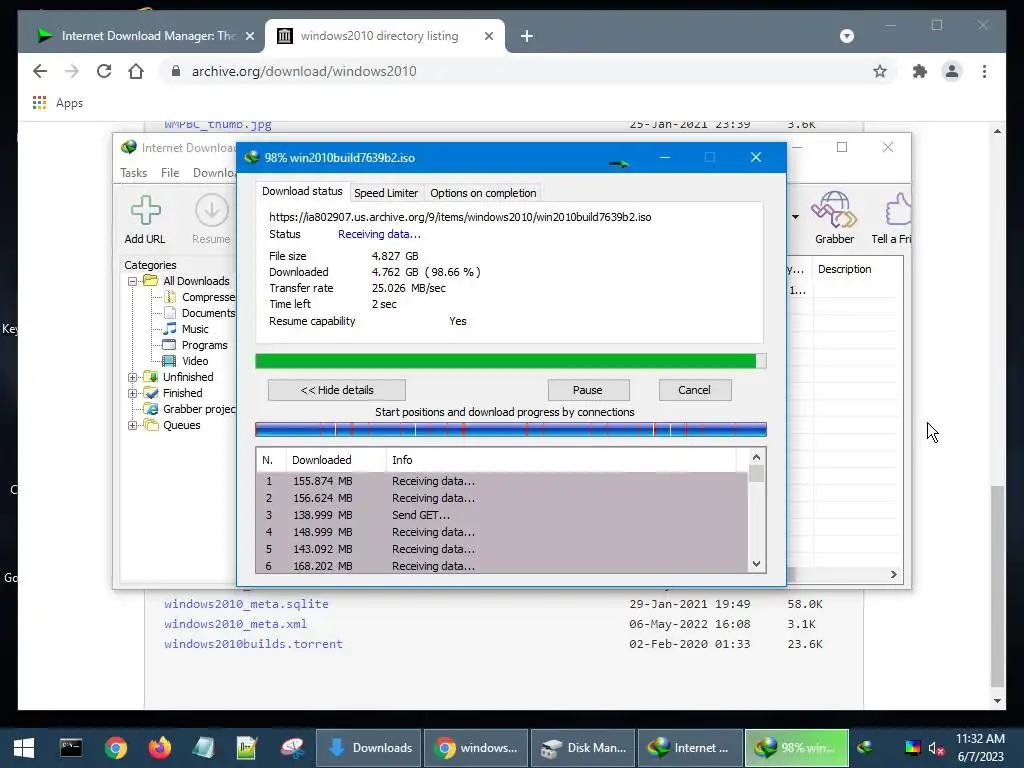Go back in Chrome

40,71
